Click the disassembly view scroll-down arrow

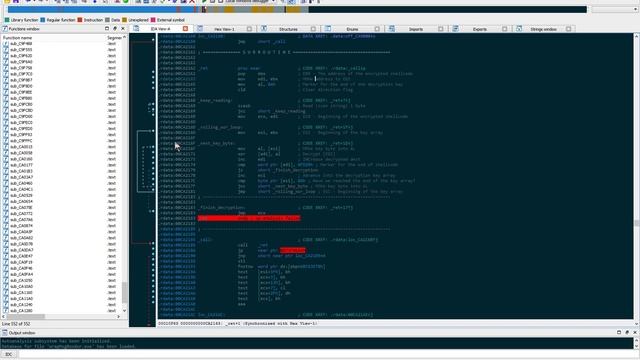(x=636, y=324)
